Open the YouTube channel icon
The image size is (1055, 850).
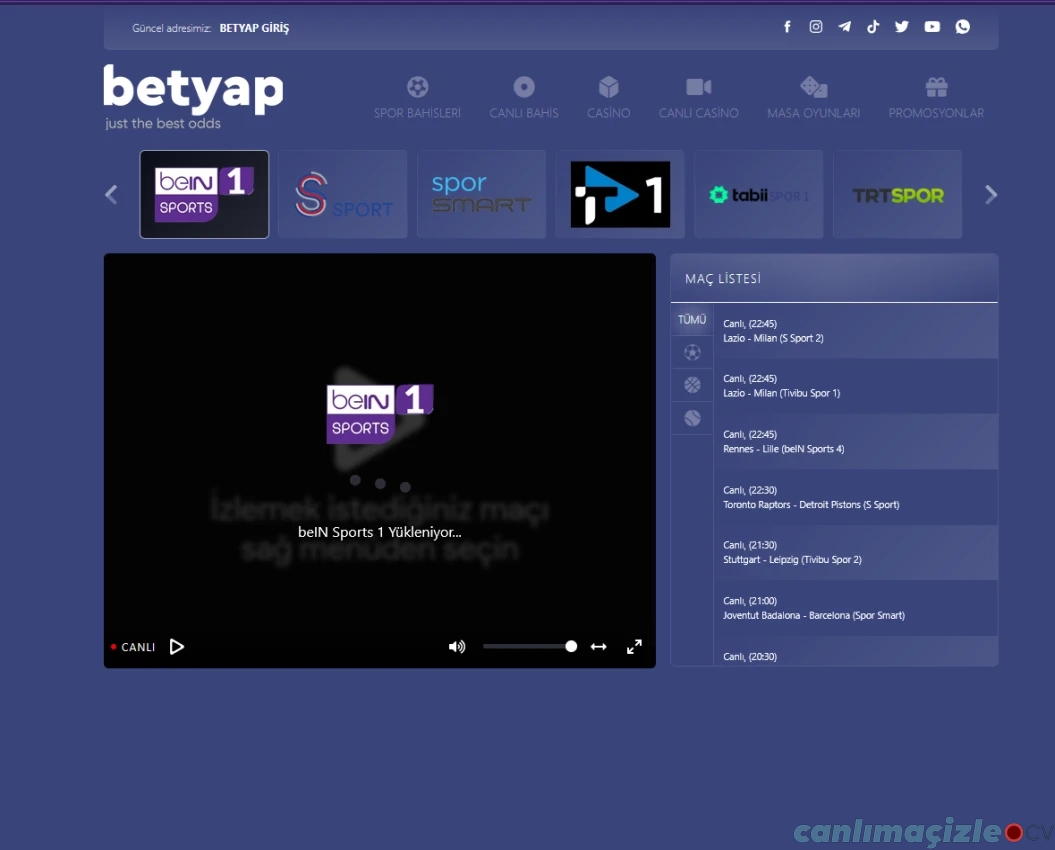point(931,27)
